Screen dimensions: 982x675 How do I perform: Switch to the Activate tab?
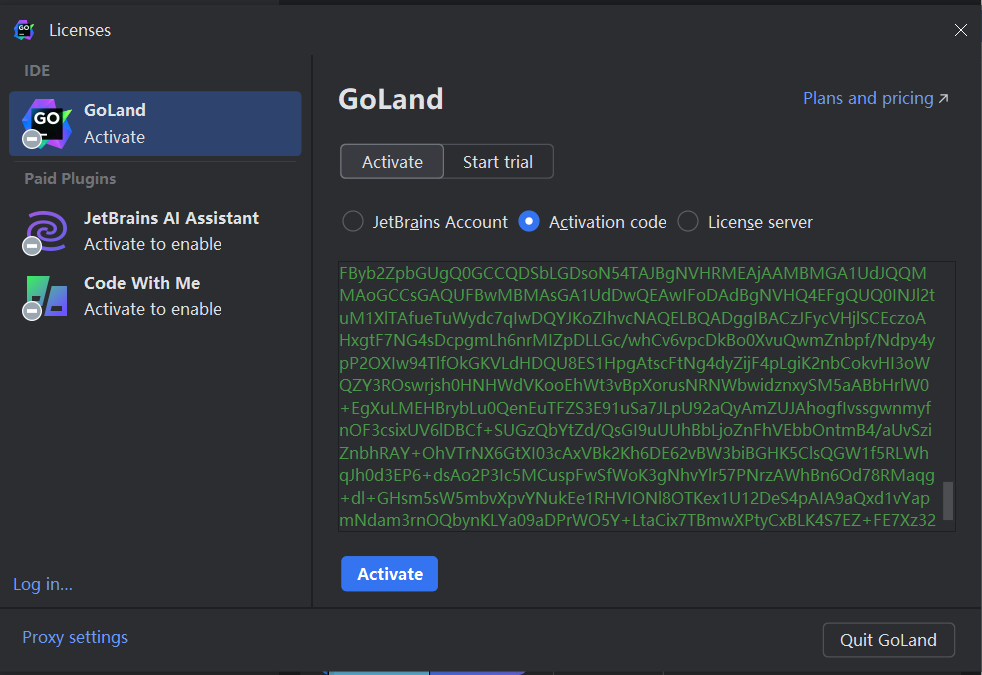(392, 162)
